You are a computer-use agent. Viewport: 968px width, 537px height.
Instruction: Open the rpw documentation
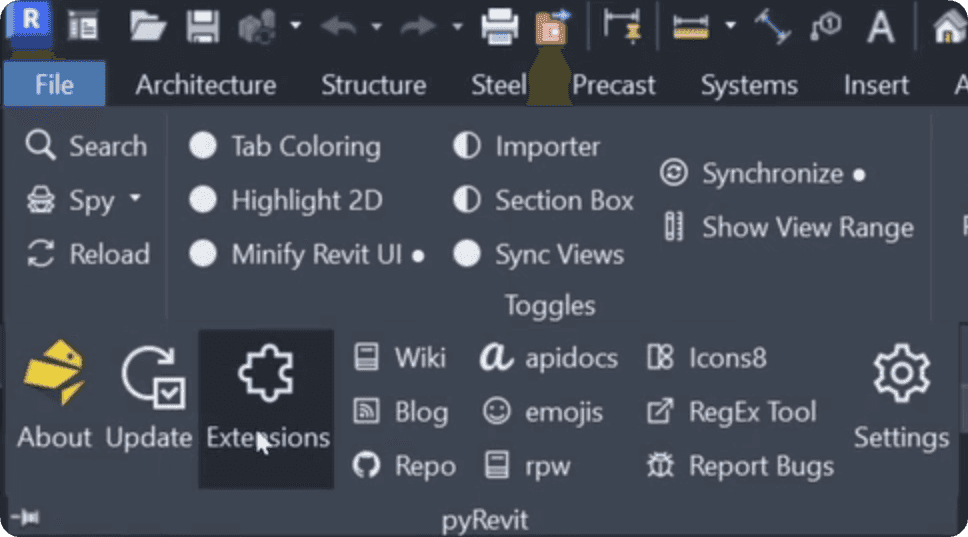(528, 465)
